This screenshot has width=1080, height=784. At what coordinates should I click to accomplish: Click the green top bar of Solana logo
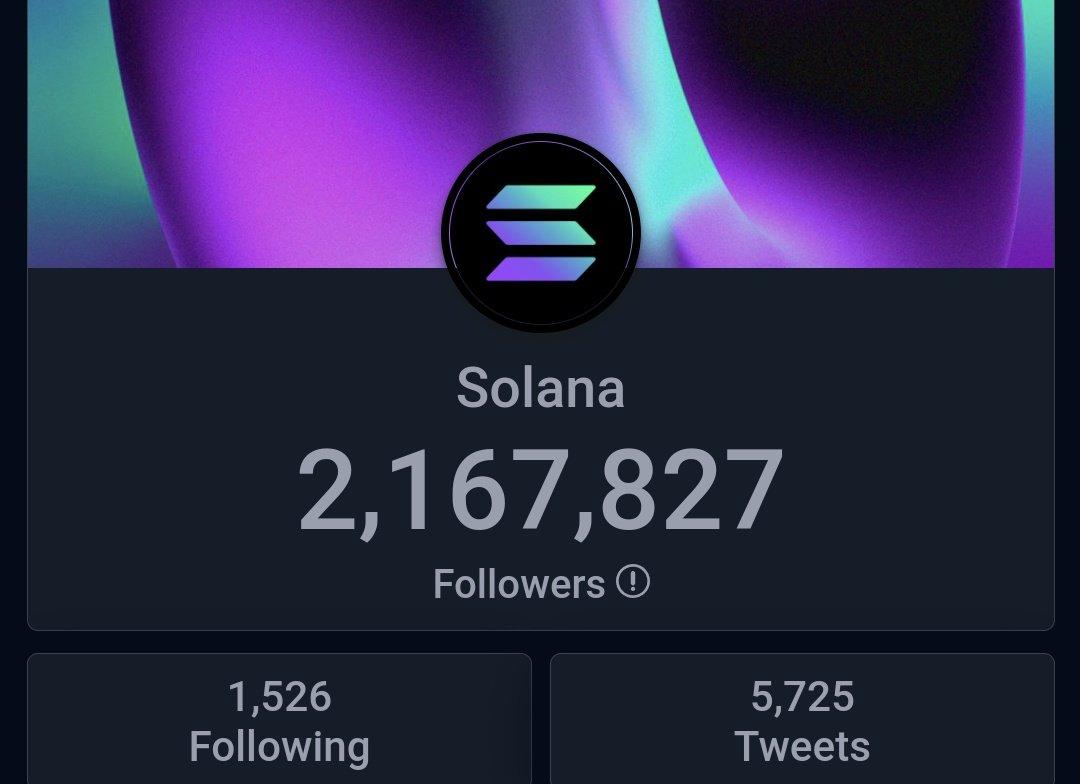[541, 197]
